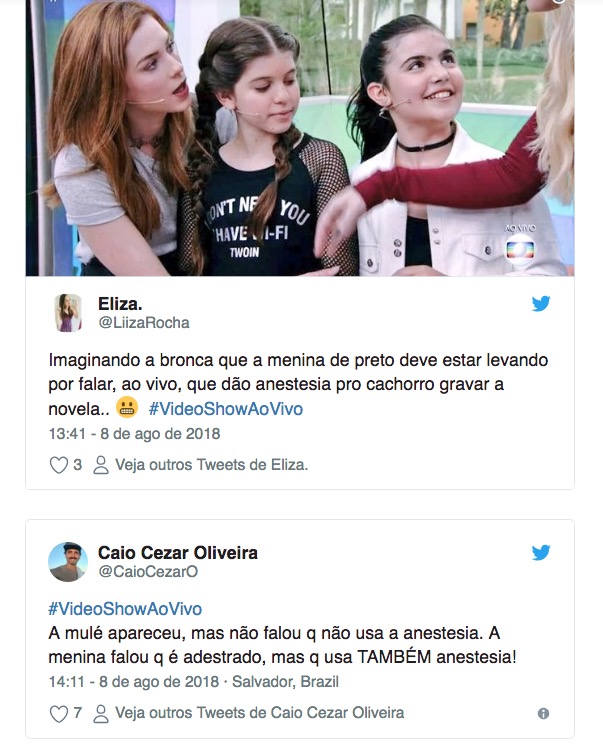Open the embedded TV screenshot image
603x755 pixels.
tap(300, 138)
